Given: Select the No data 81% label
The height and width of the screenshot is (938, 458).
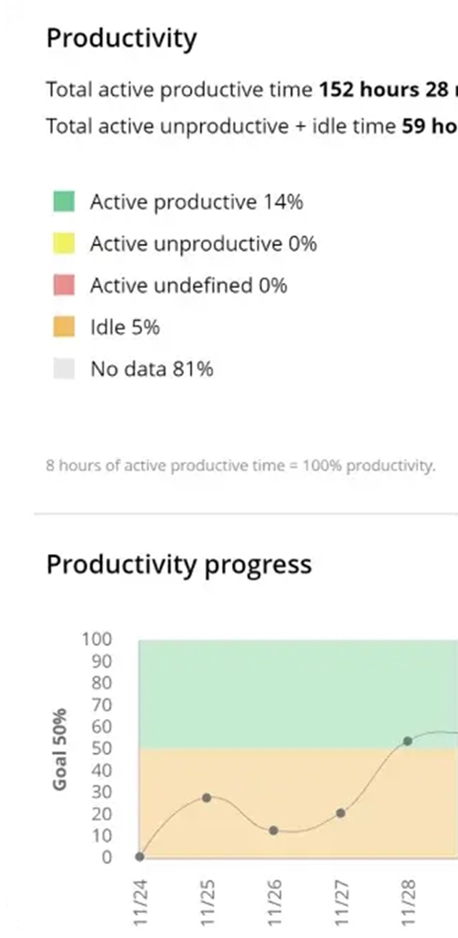Looking at the screenshot, I should (x=152, y=369).
